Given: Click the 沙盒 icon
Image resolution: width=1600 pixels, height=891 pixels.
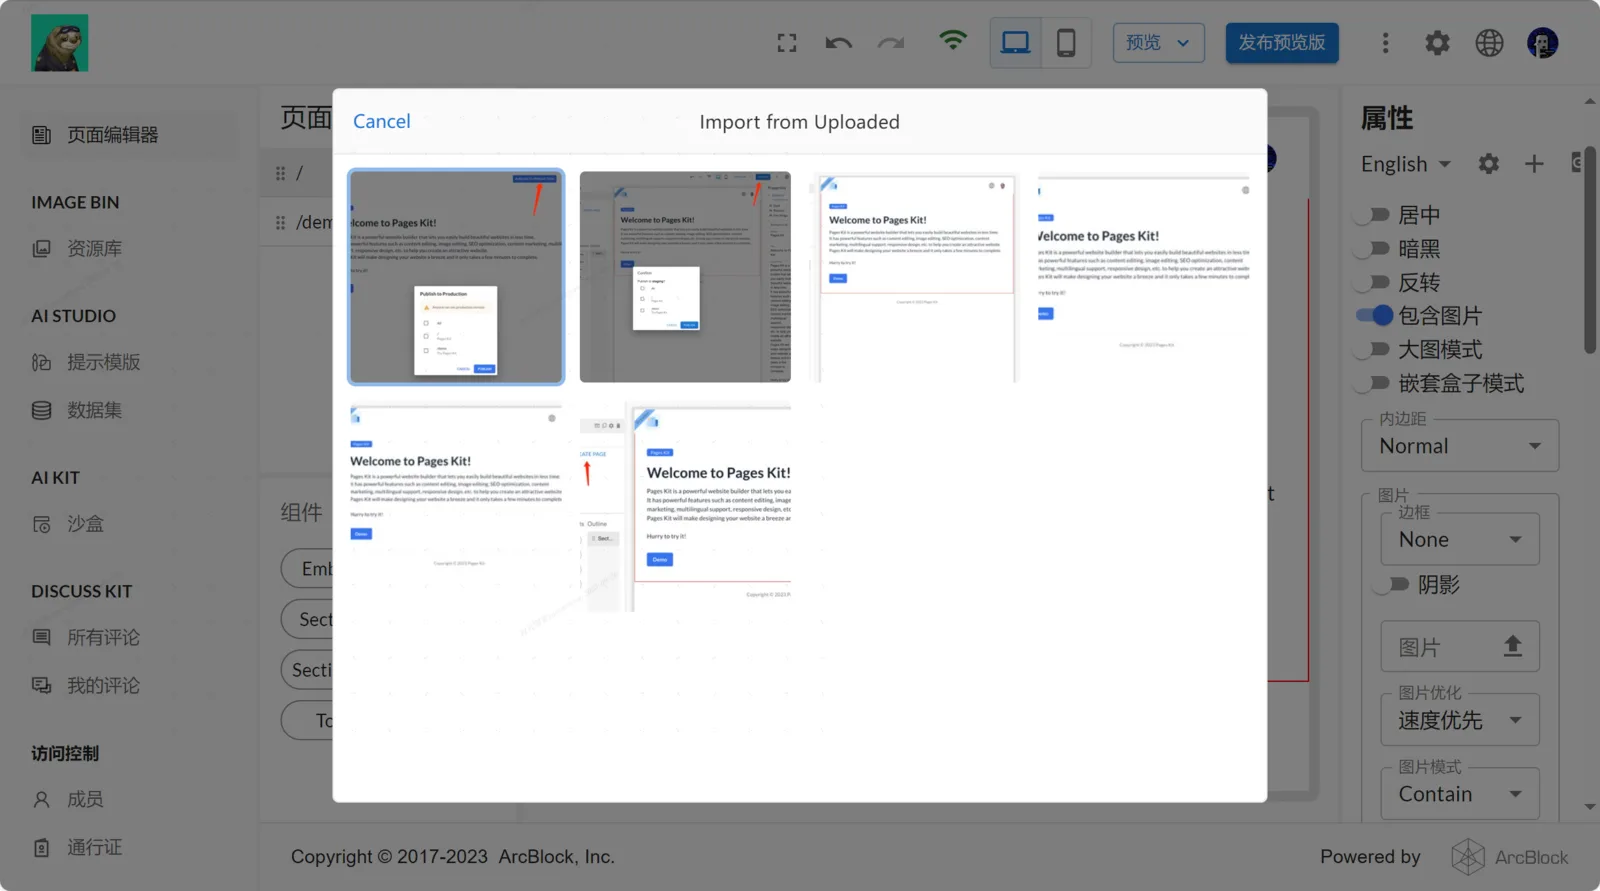Looking at the screenshot, I should tap(42, 524).
